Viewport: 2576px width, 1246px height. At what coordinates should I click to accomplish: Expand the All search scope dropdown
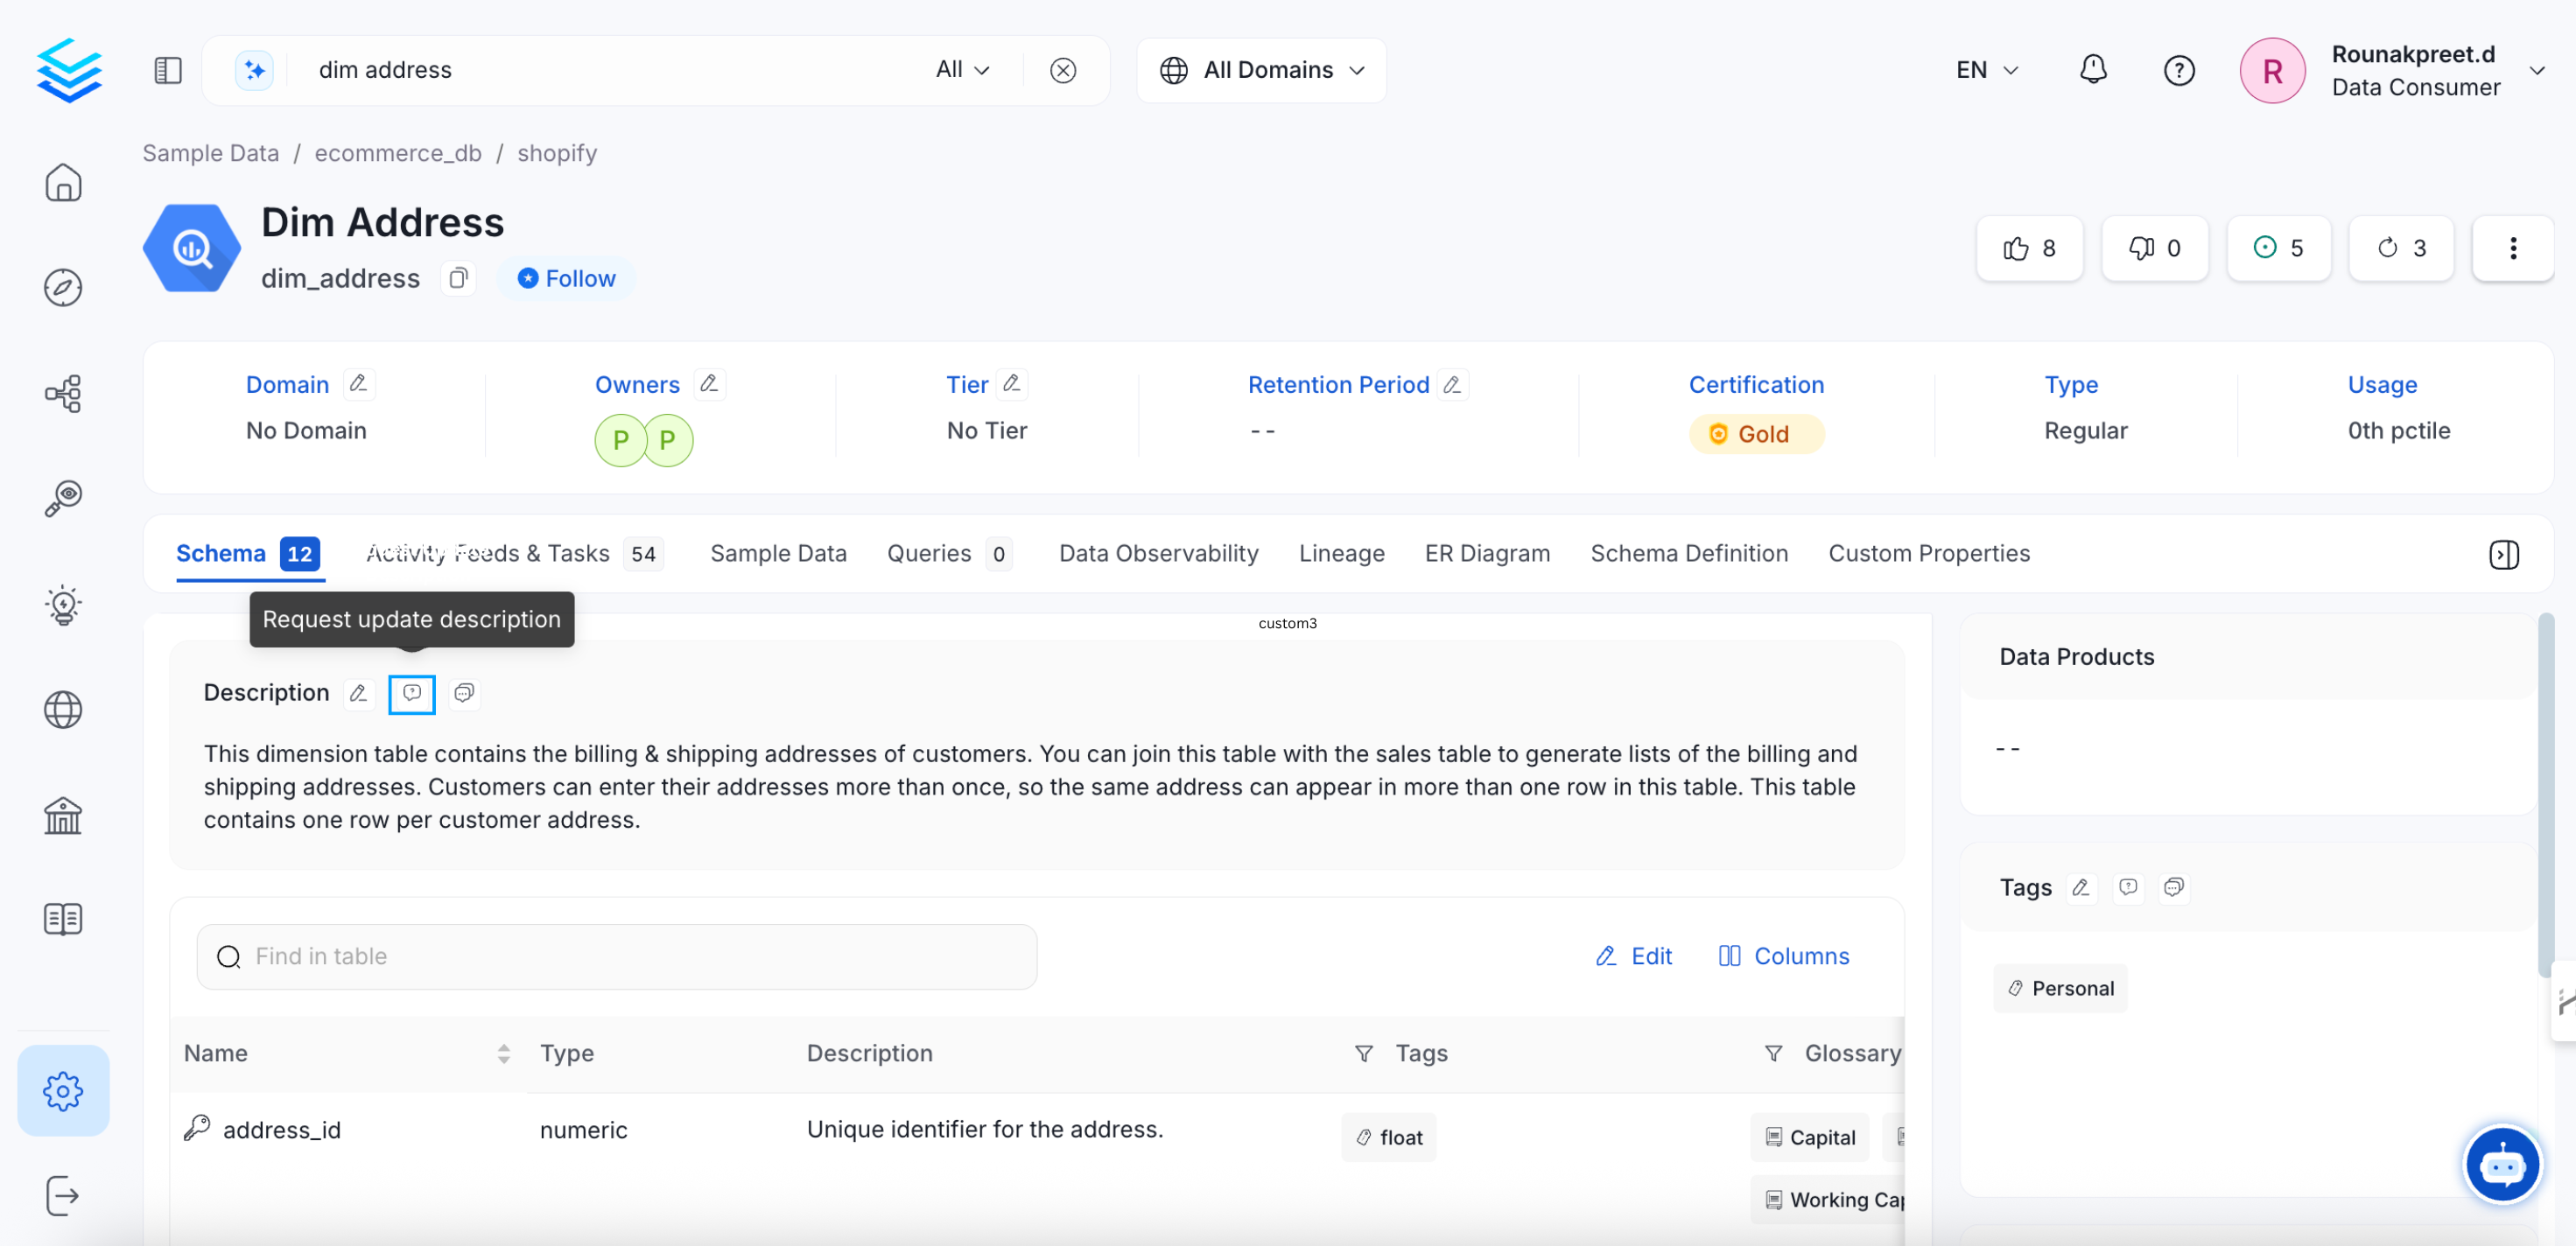(x=961, y=70)
